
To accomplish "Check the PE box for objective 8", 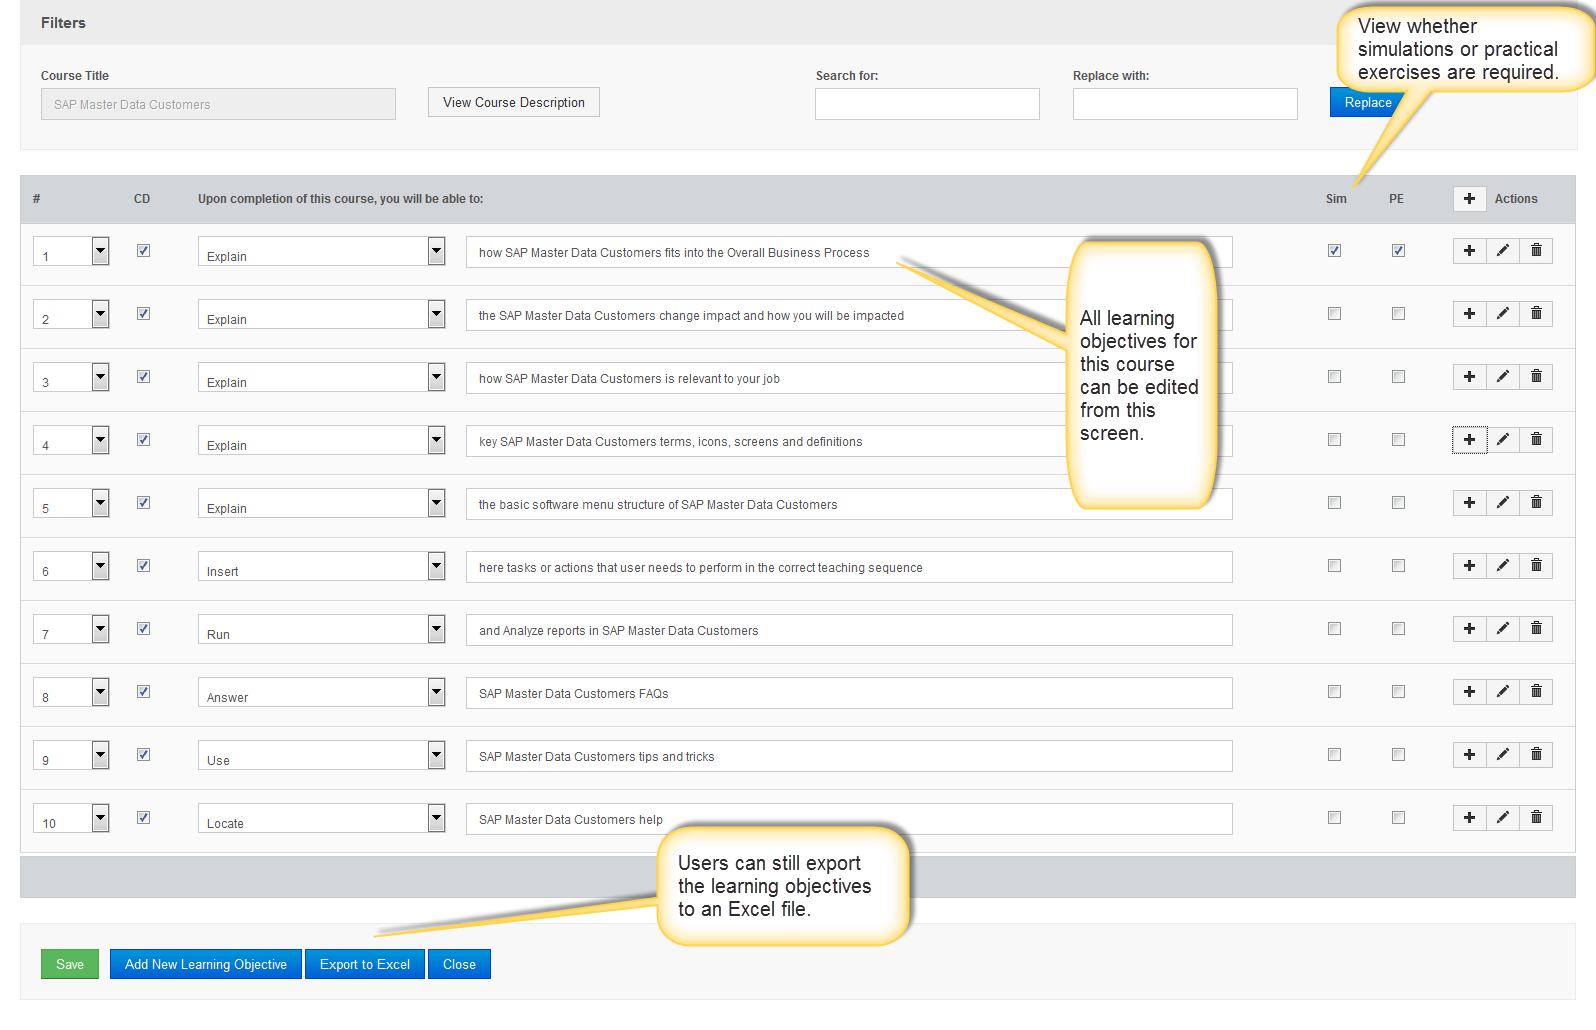I will pyautogui.click(x=1398, y=692).
